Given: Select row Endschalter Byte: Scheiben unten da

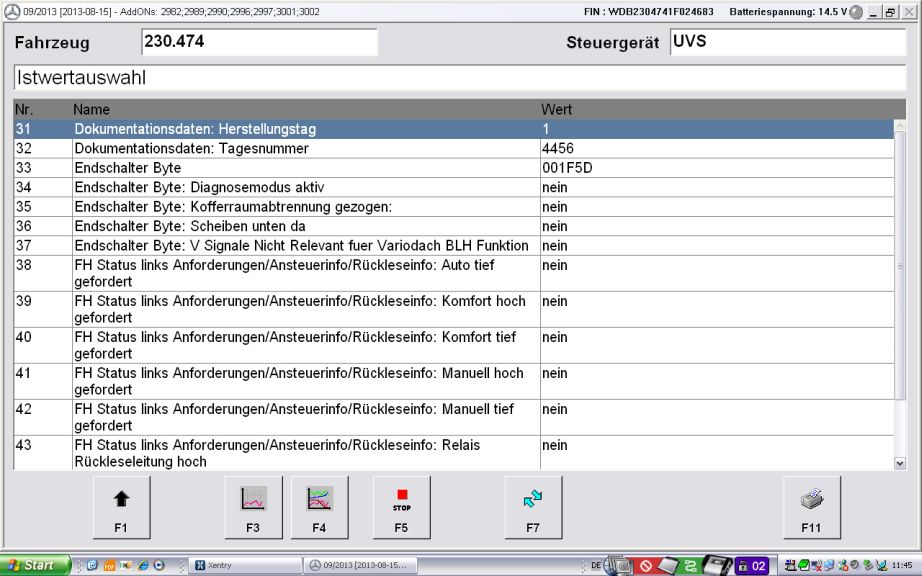Looking at the screenshot, I should tap(453, 226).
